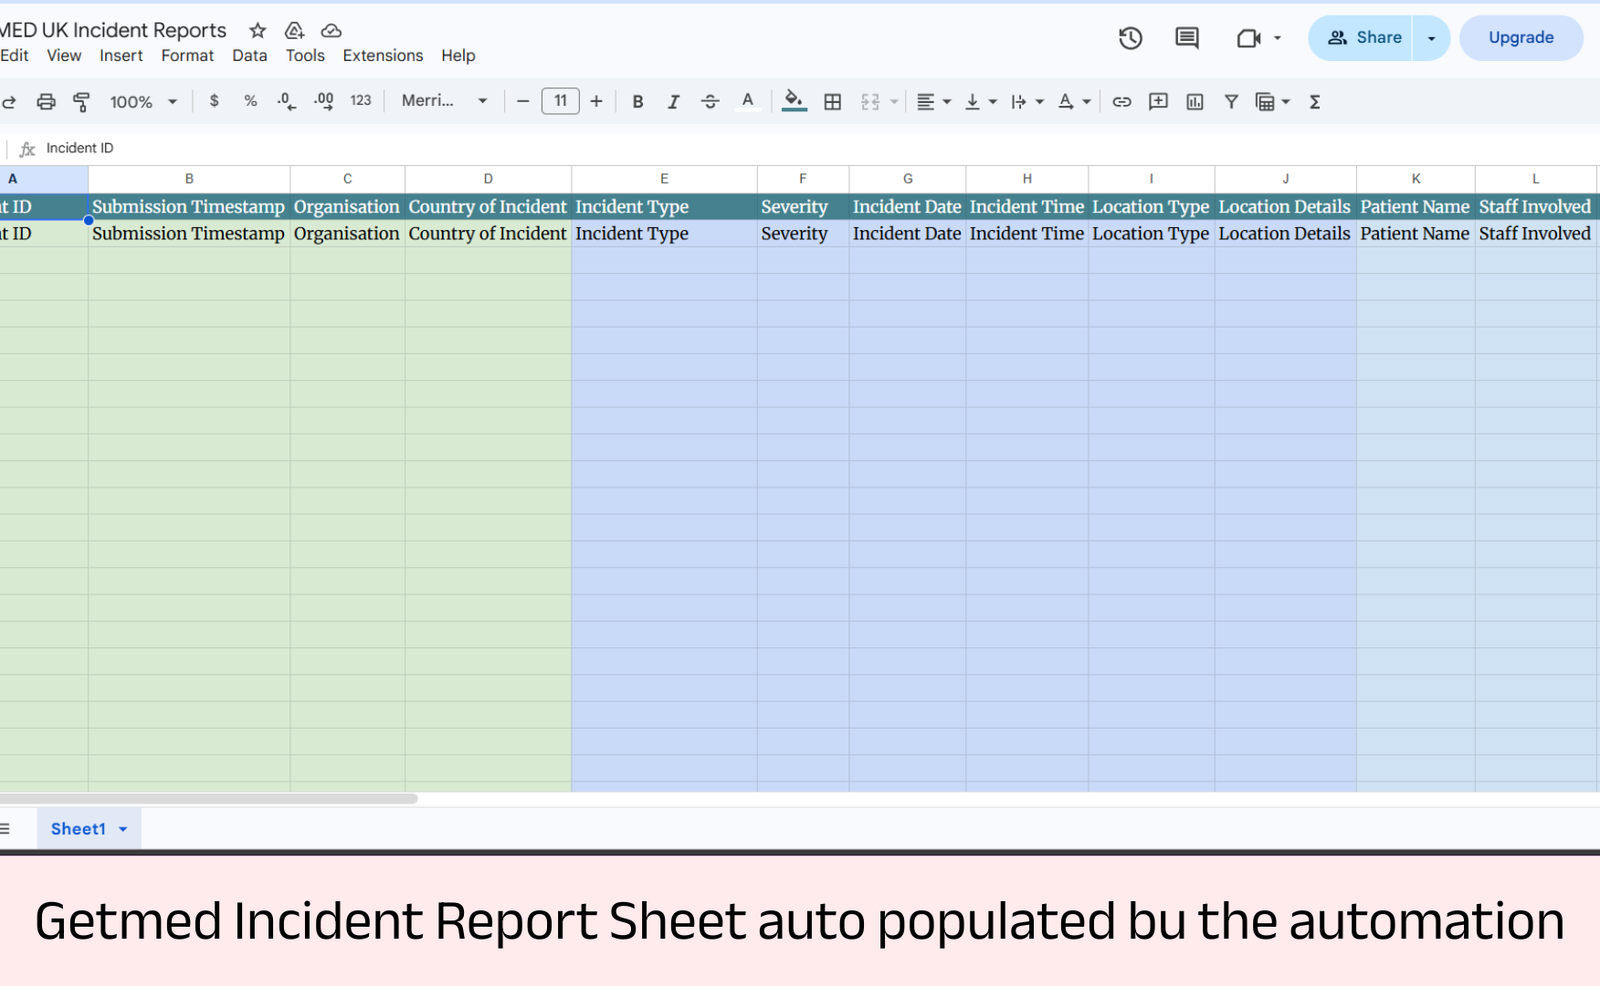
Task: Click the Insert link icon
Action: point(1122,101)
